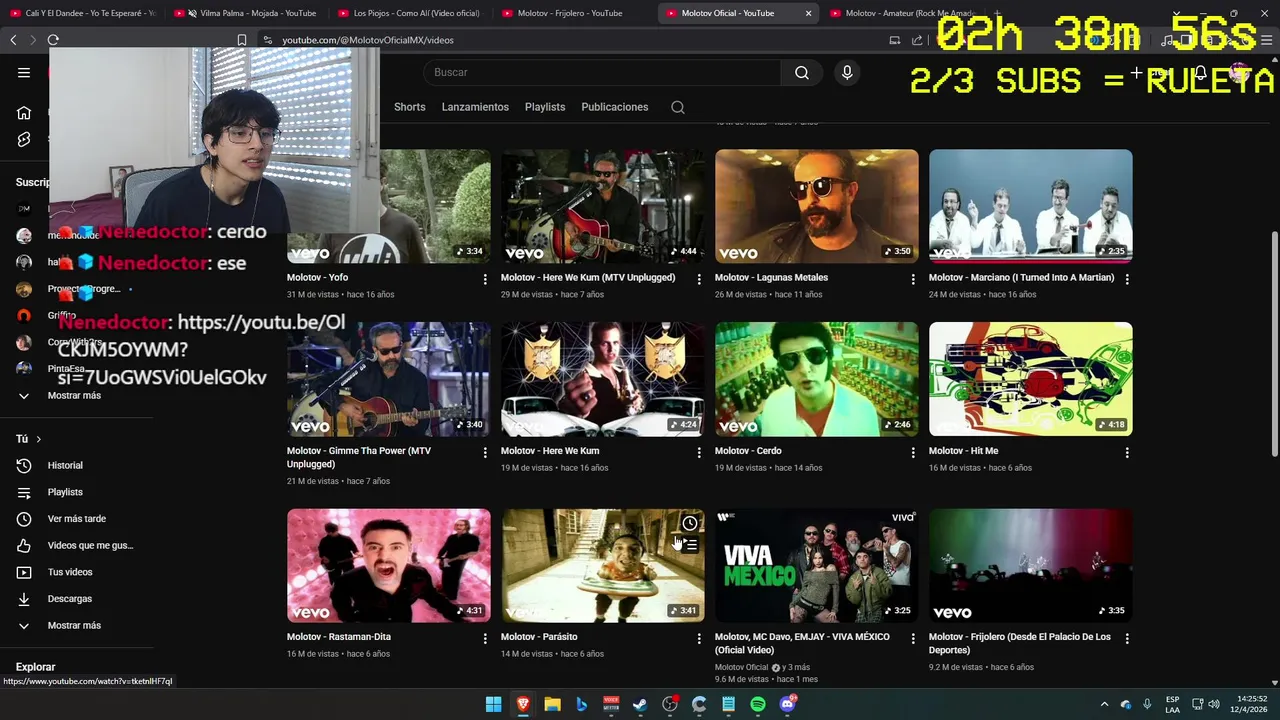Switch to the Playlists channel tab
Screen dimensions: 1280x720
[545, 107]
